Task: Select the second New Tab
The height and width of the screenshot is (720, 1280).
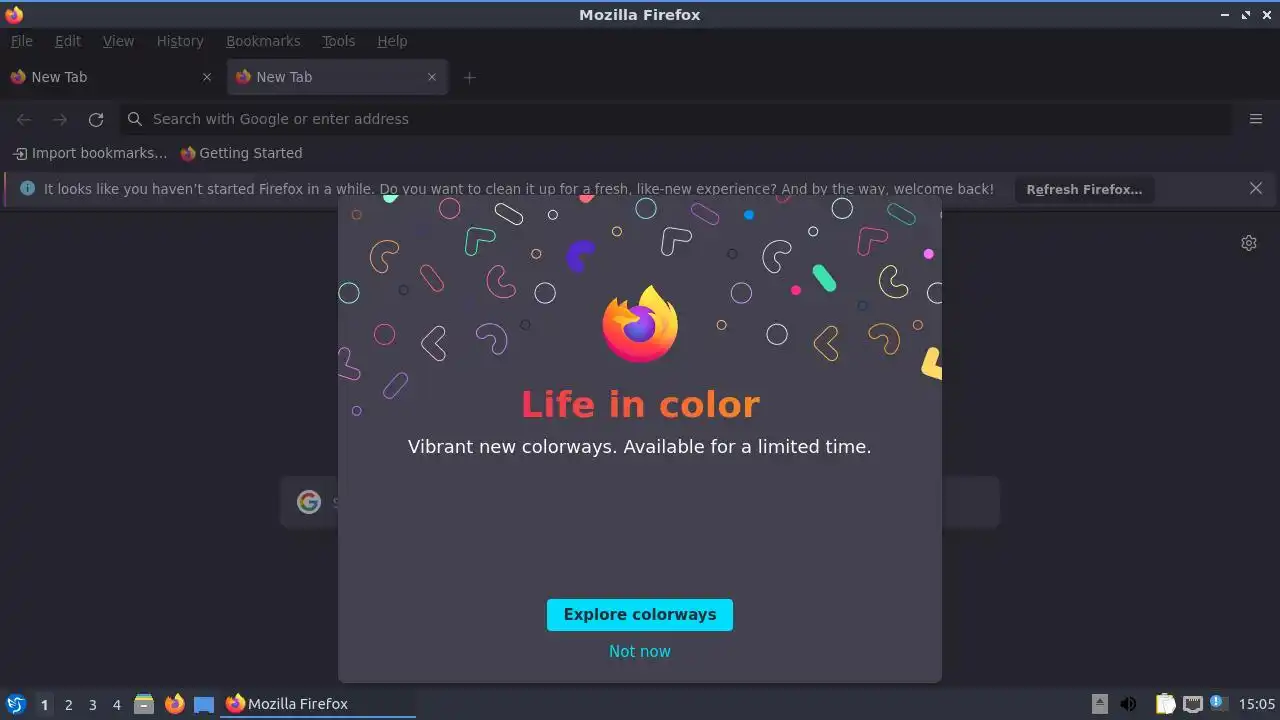Action: pyautogui.click(x=337, y=77)
